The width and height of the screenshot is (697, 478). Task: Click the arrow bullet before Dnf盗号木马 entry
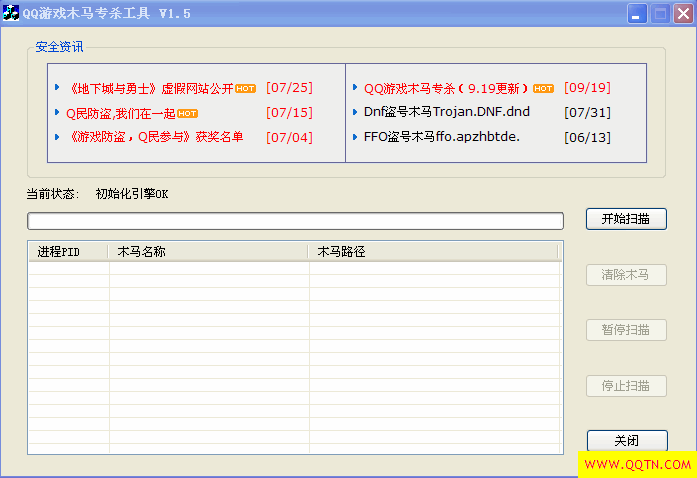pos(355,113)
